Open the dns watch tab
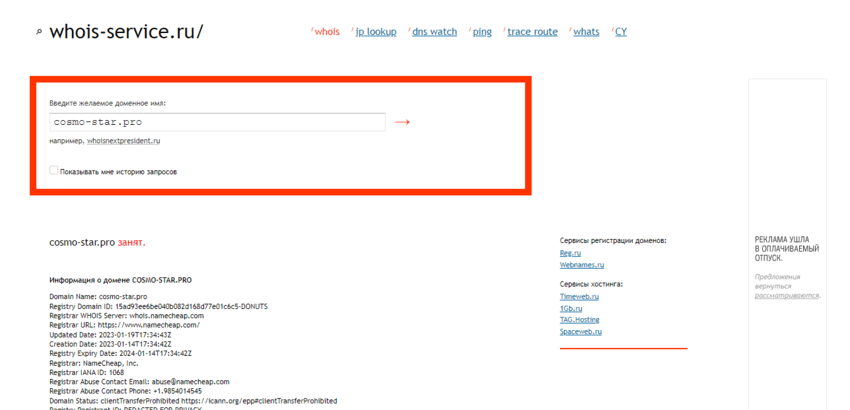This screenshot has width=850, height=410. [434, 32]
